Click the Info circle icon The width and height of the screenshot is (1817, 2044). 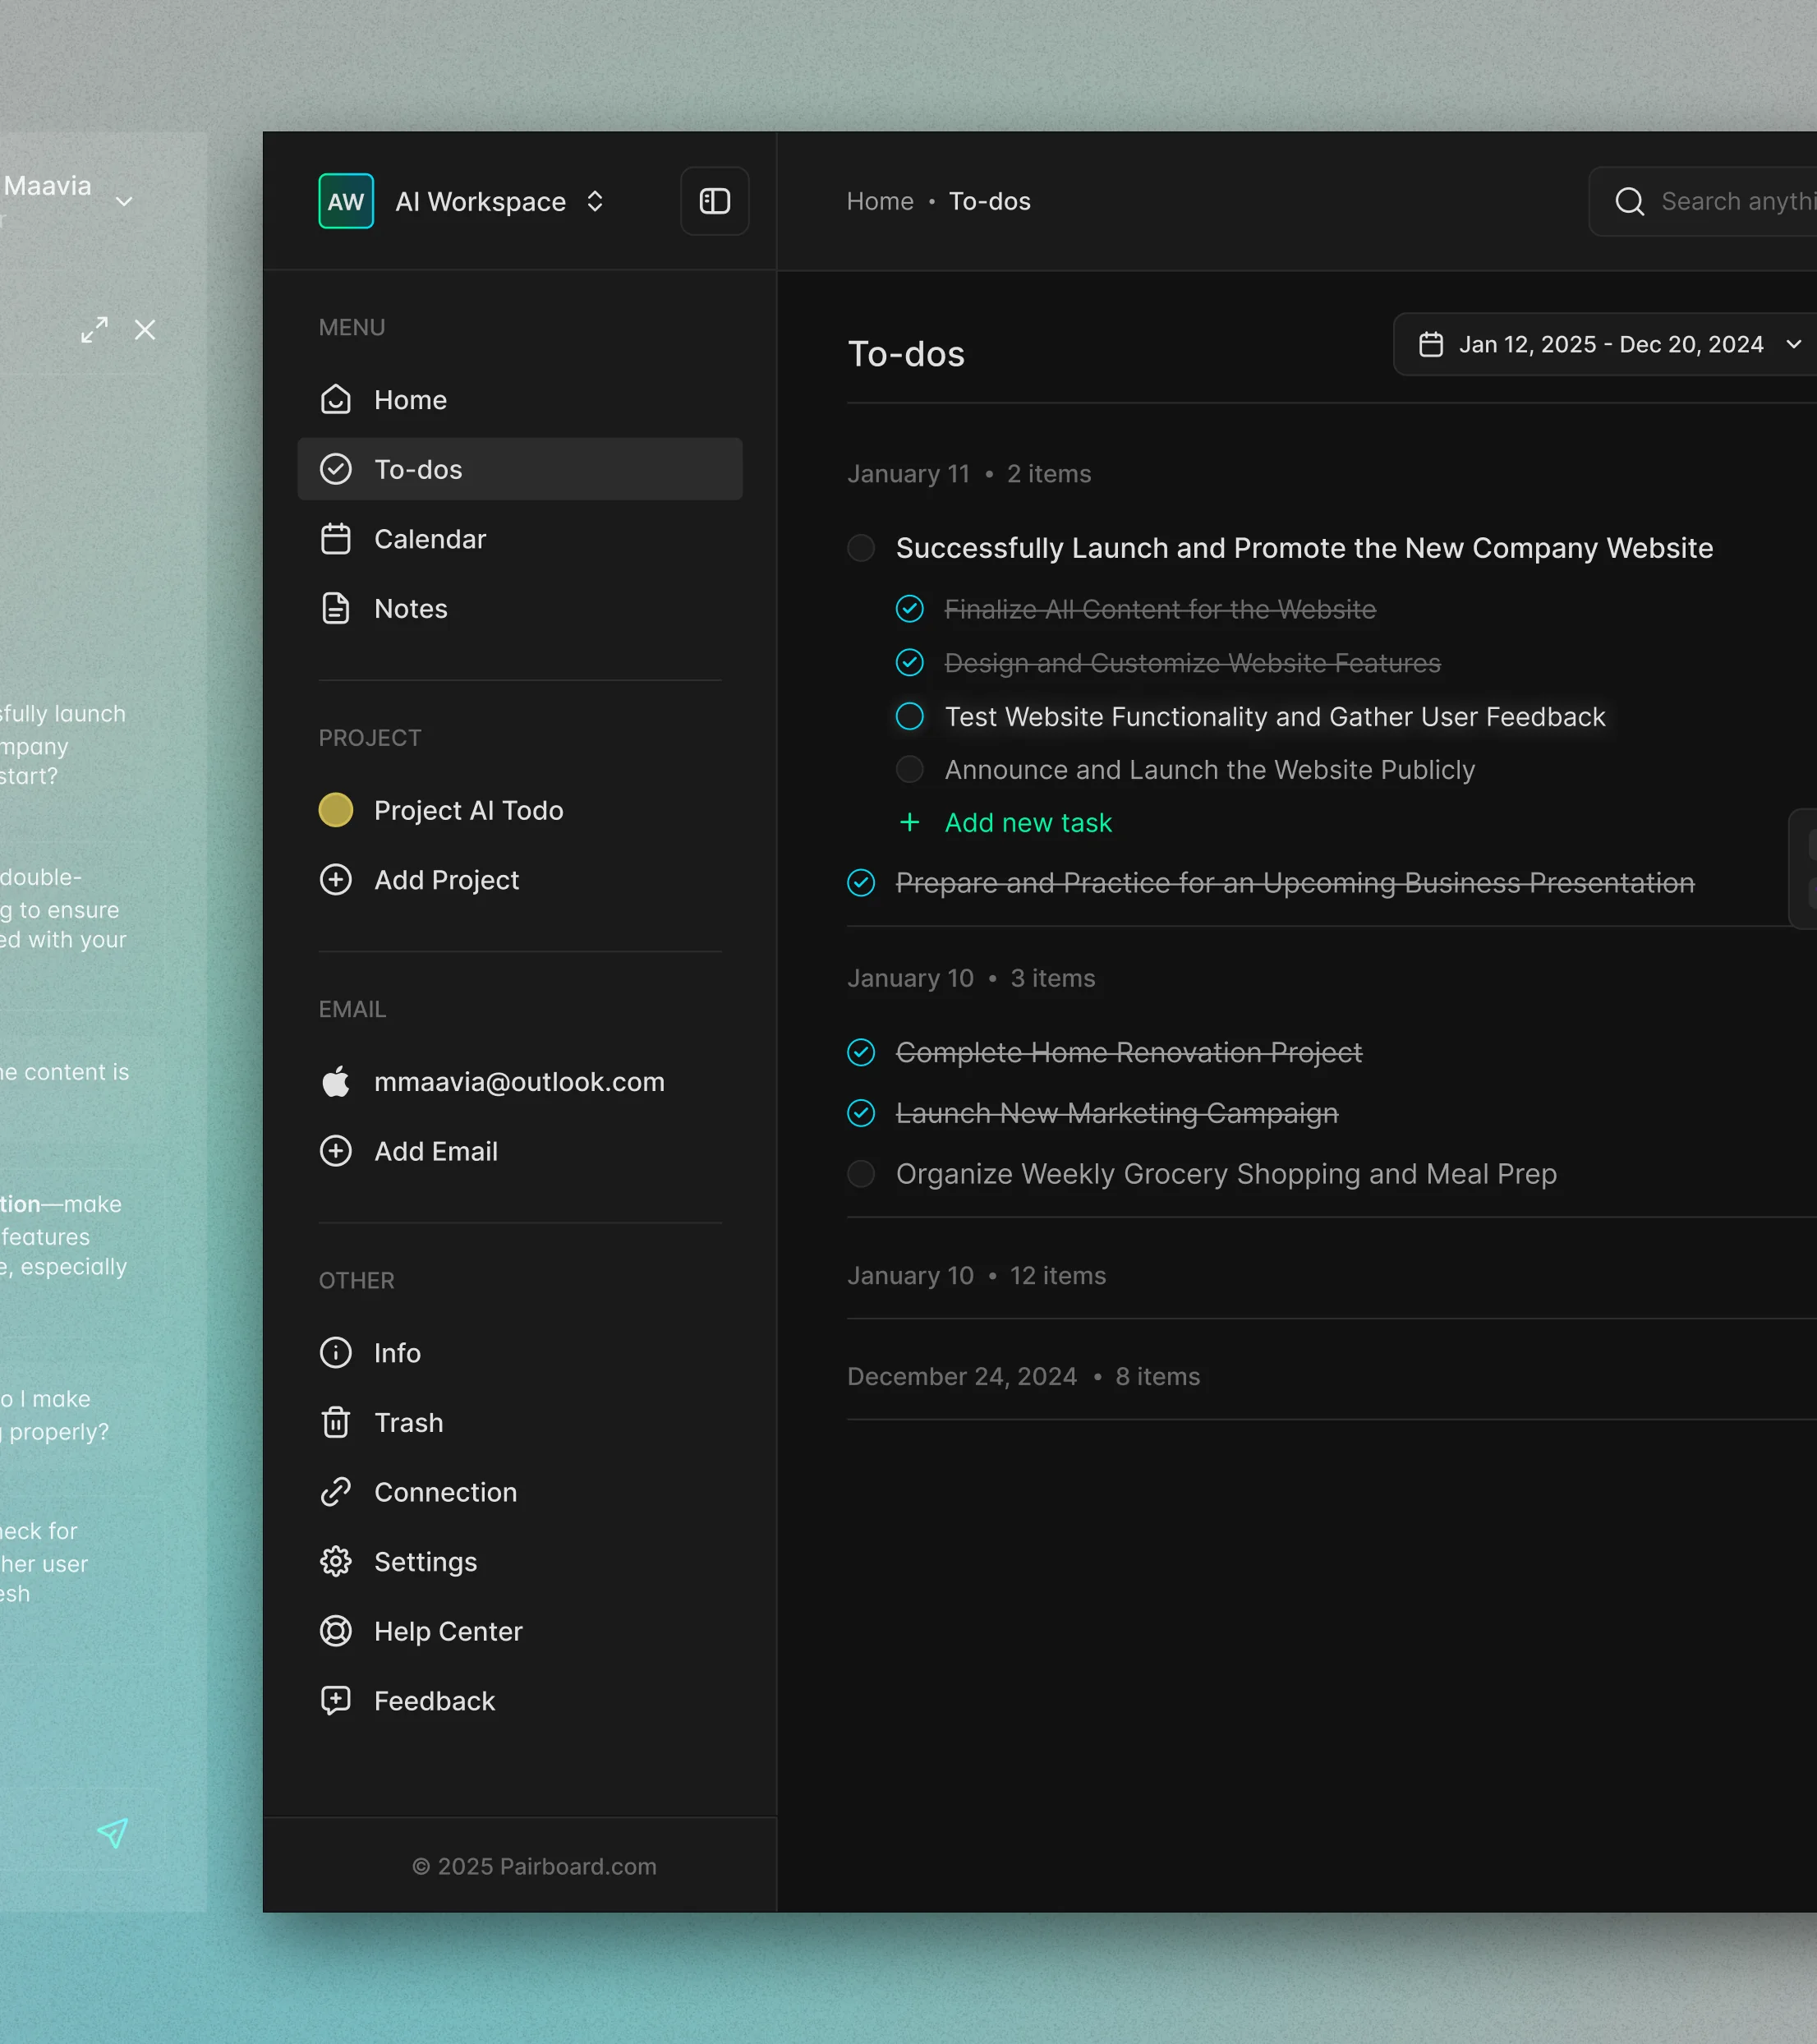pos(336,1353)
